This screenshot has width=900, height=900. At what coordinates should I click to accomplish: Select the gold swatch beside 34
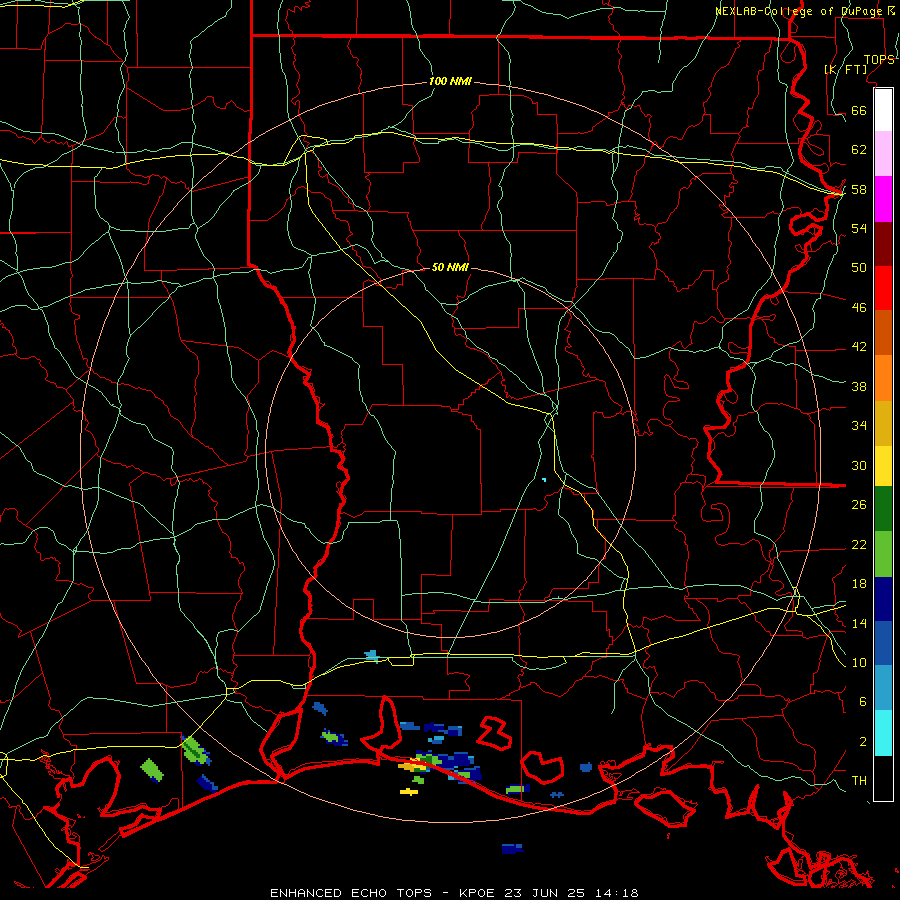tap(883, 424)
